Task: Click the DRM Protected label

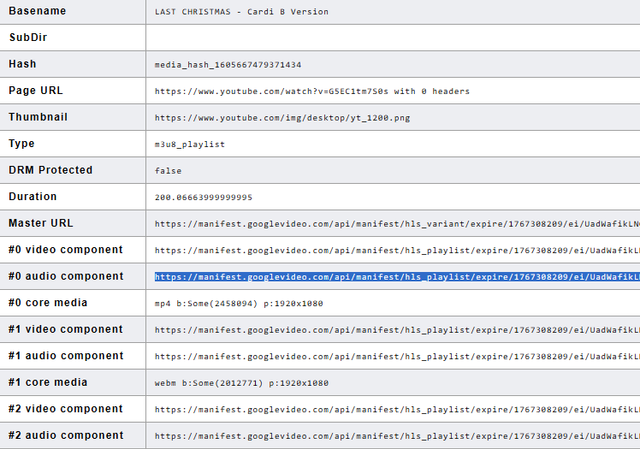Action: [51, 170]
